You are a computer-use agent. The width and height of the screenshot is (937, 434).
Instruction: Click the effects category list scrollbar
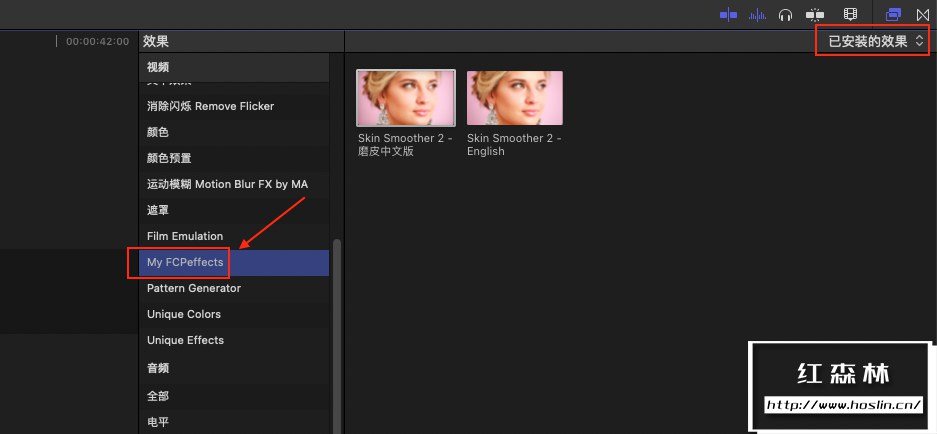coord(336,335)
